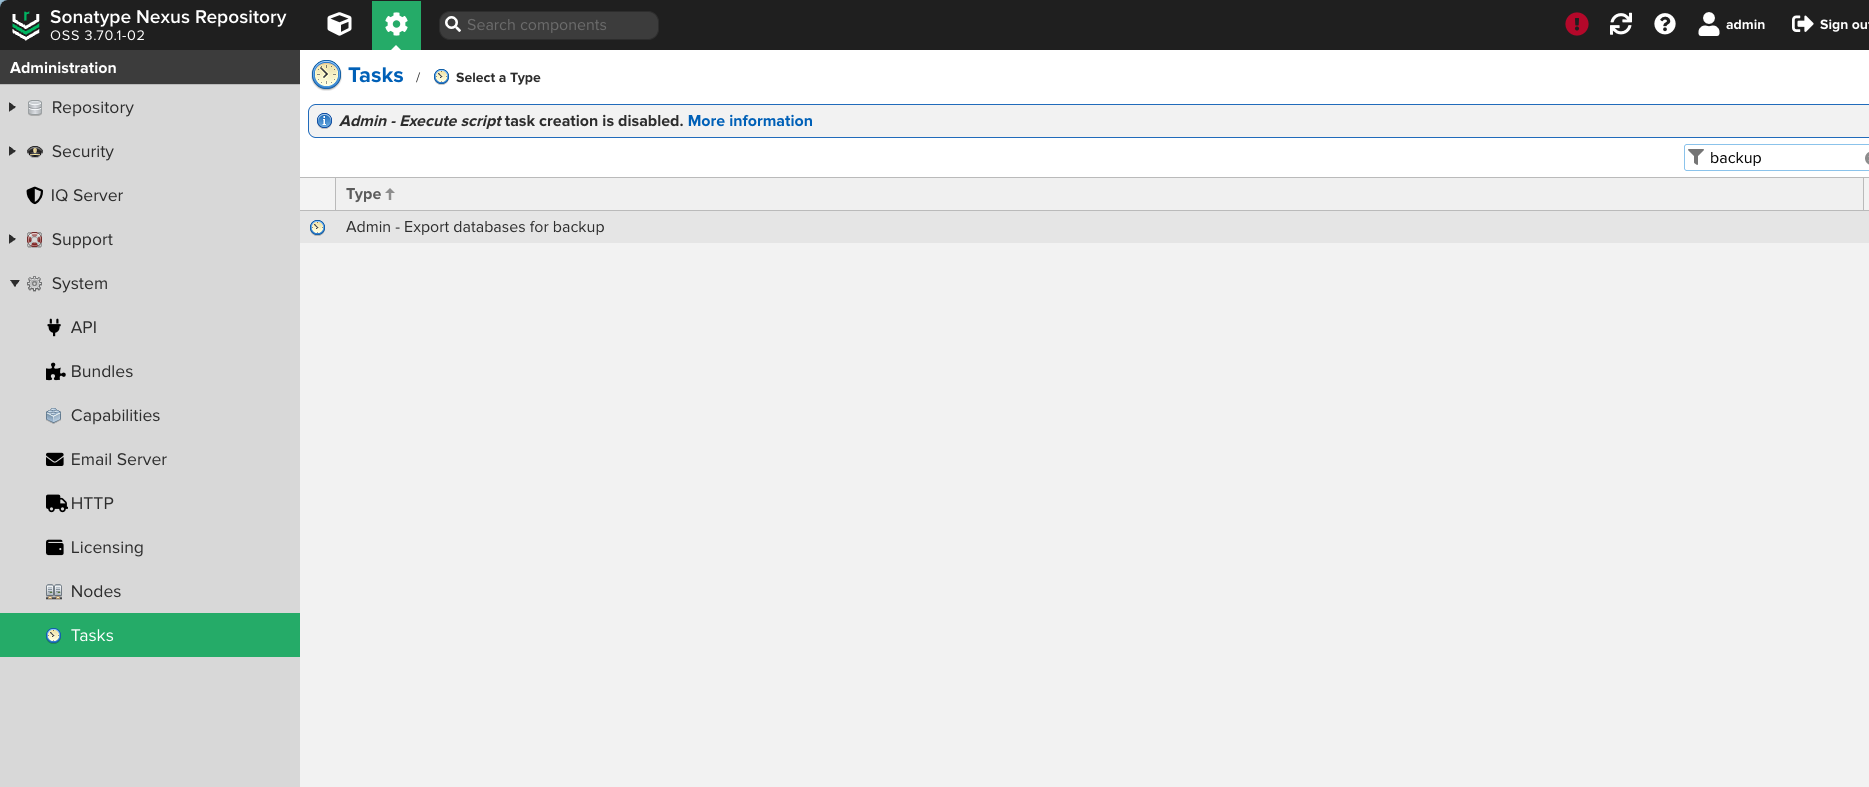Expand the Security section arrow
Image resolution: width=1869 pixels, height=787 pixels.
pos(13,151)
